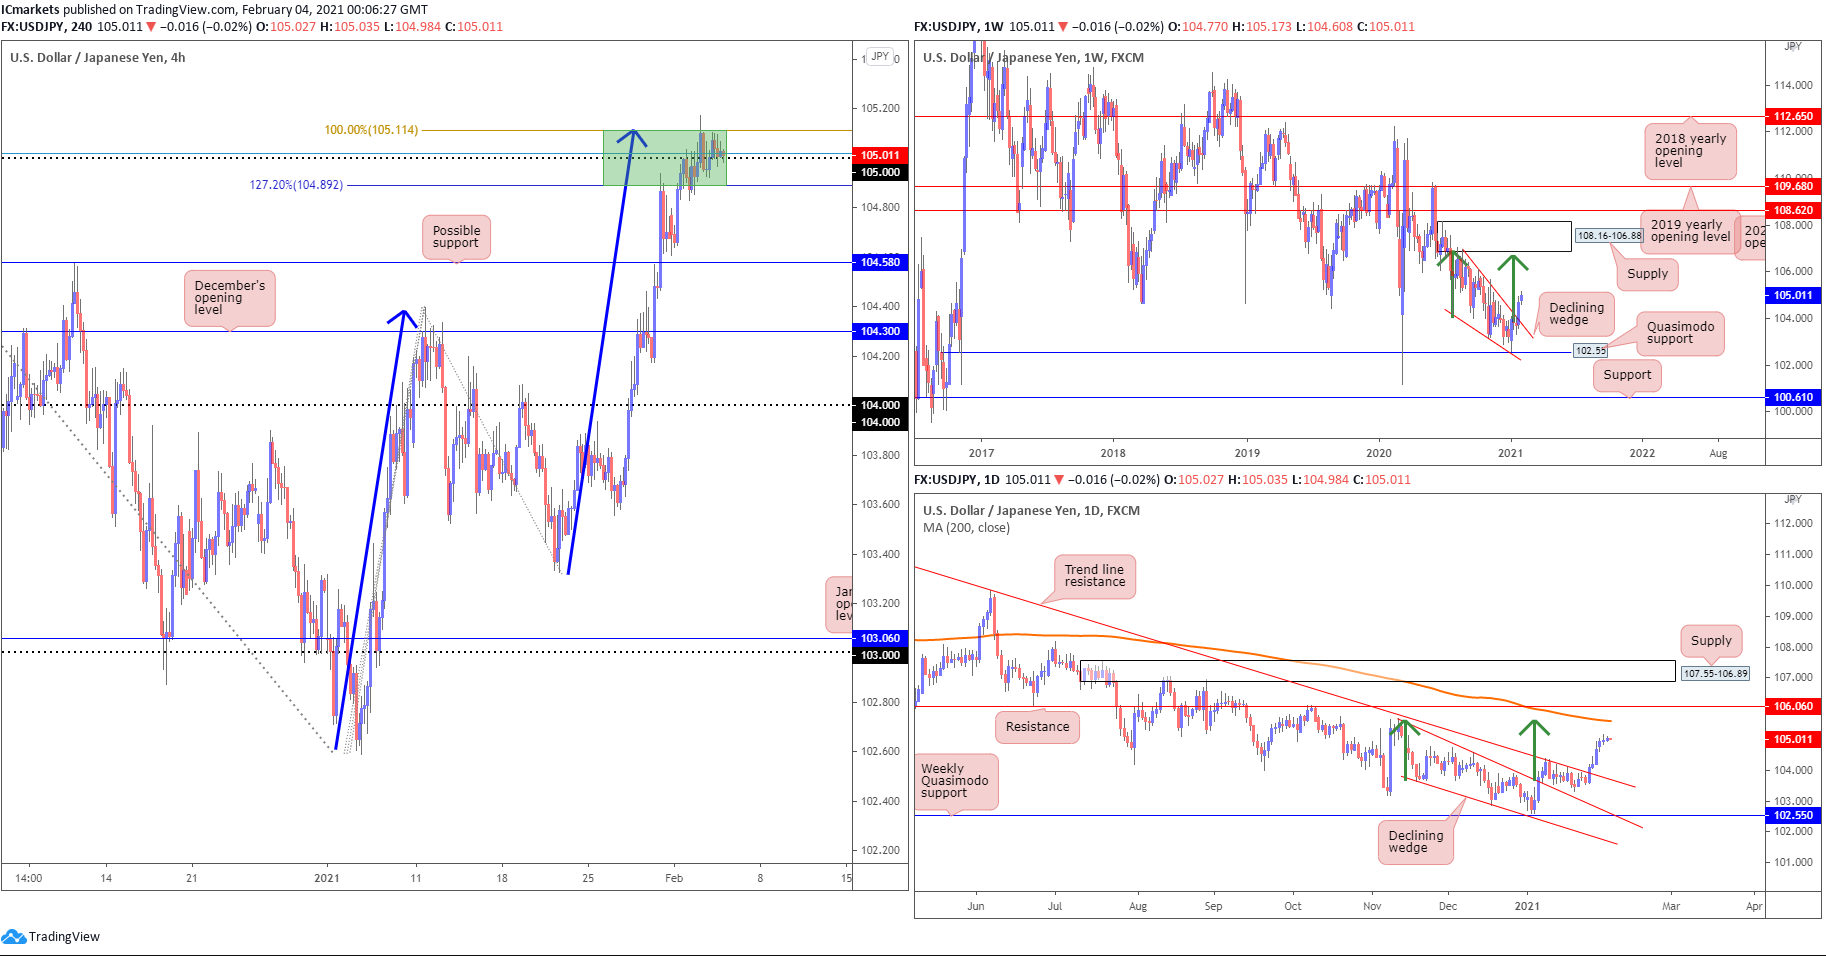
Task: Click the 104.580 blue price tag
Action: 880,262
